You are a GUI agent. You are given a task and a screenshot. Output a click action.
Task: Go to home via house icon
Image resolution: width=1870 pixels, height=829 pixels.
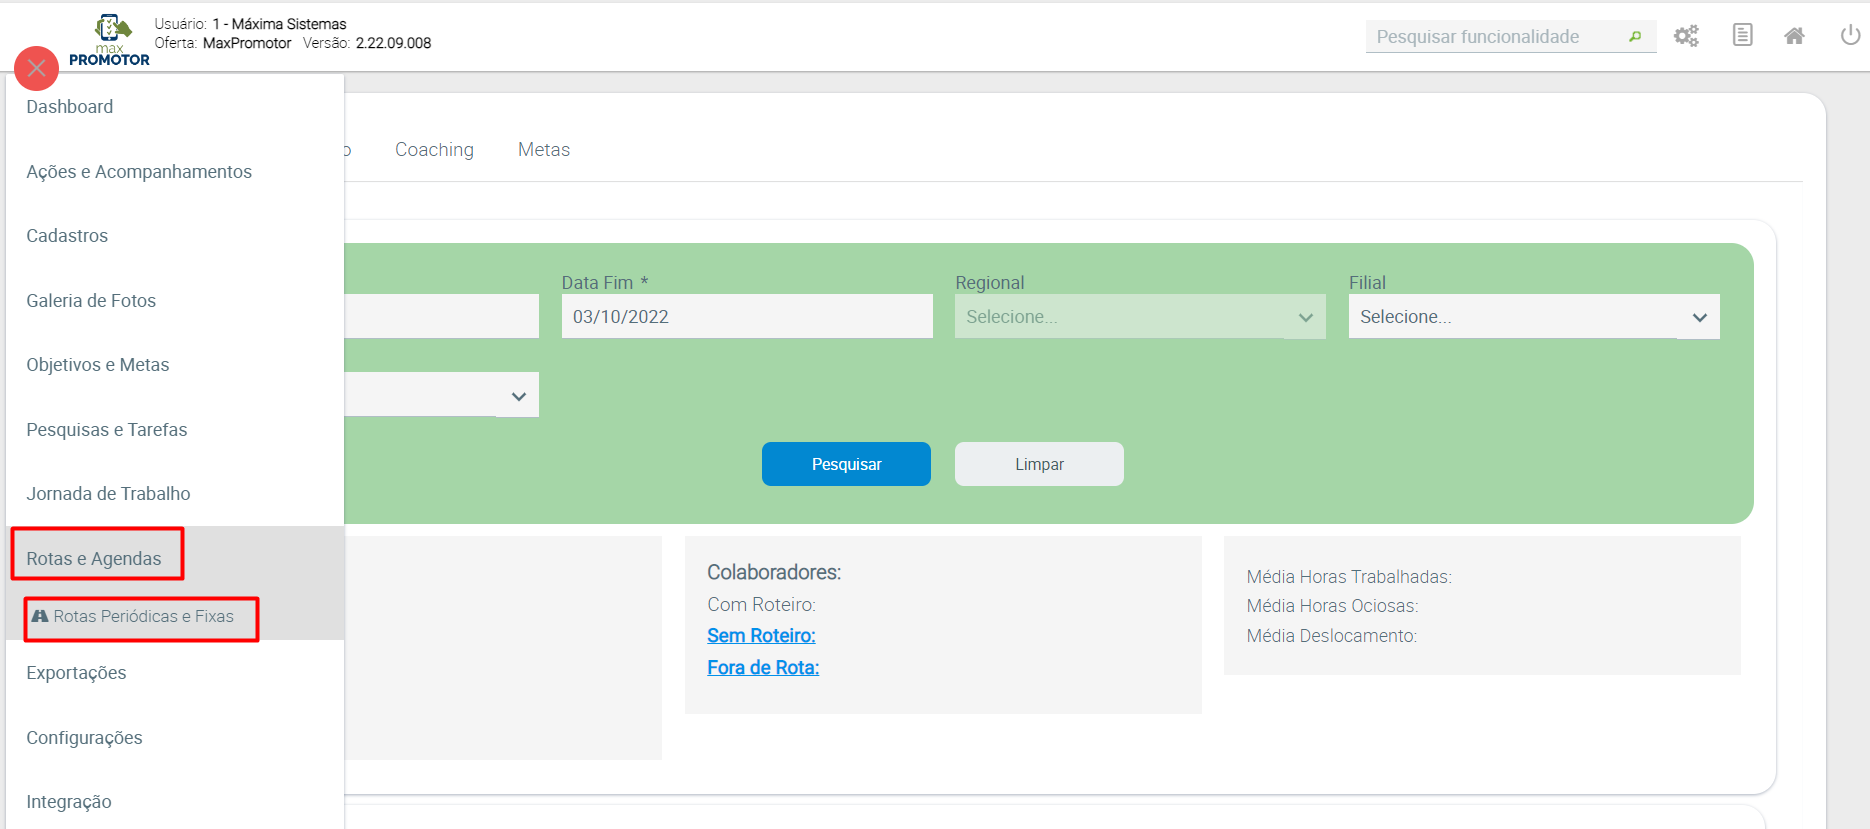click(1794, 36)
